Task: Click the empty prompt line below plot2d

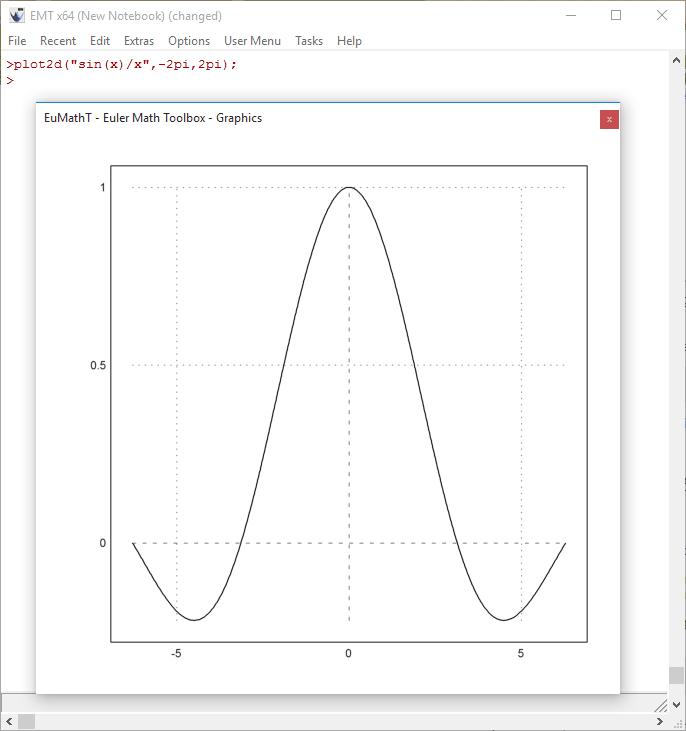Action: coord(10,81)
